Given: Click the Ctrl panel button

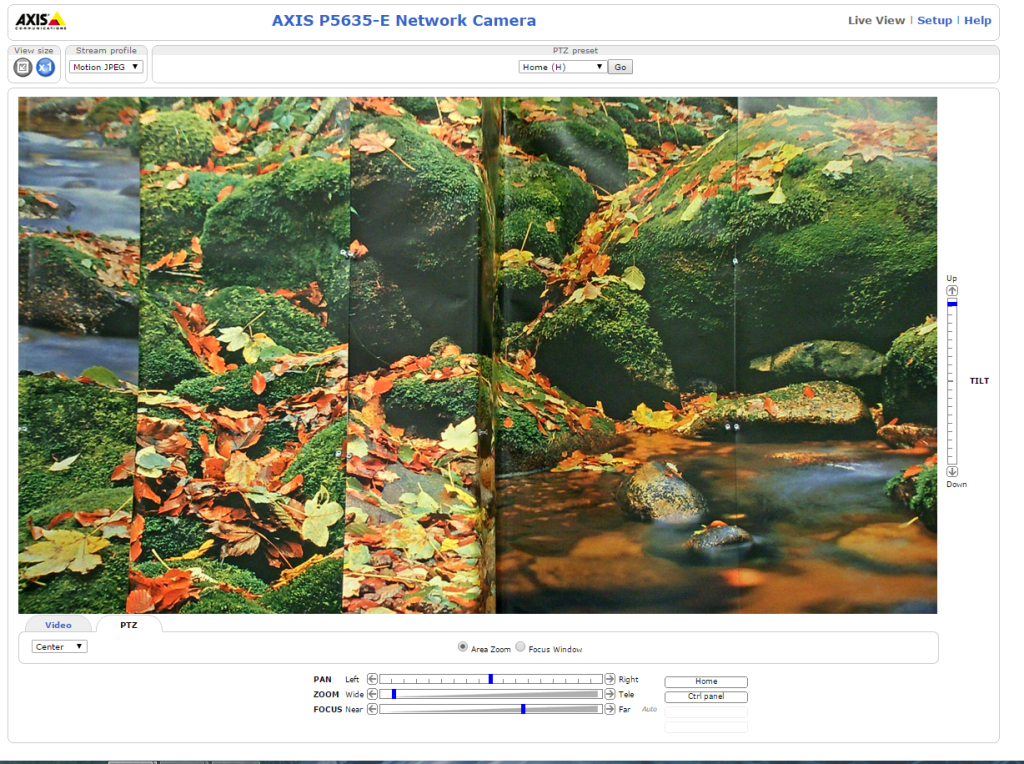Looking at the screenshot, I should (x=705, y=696).
